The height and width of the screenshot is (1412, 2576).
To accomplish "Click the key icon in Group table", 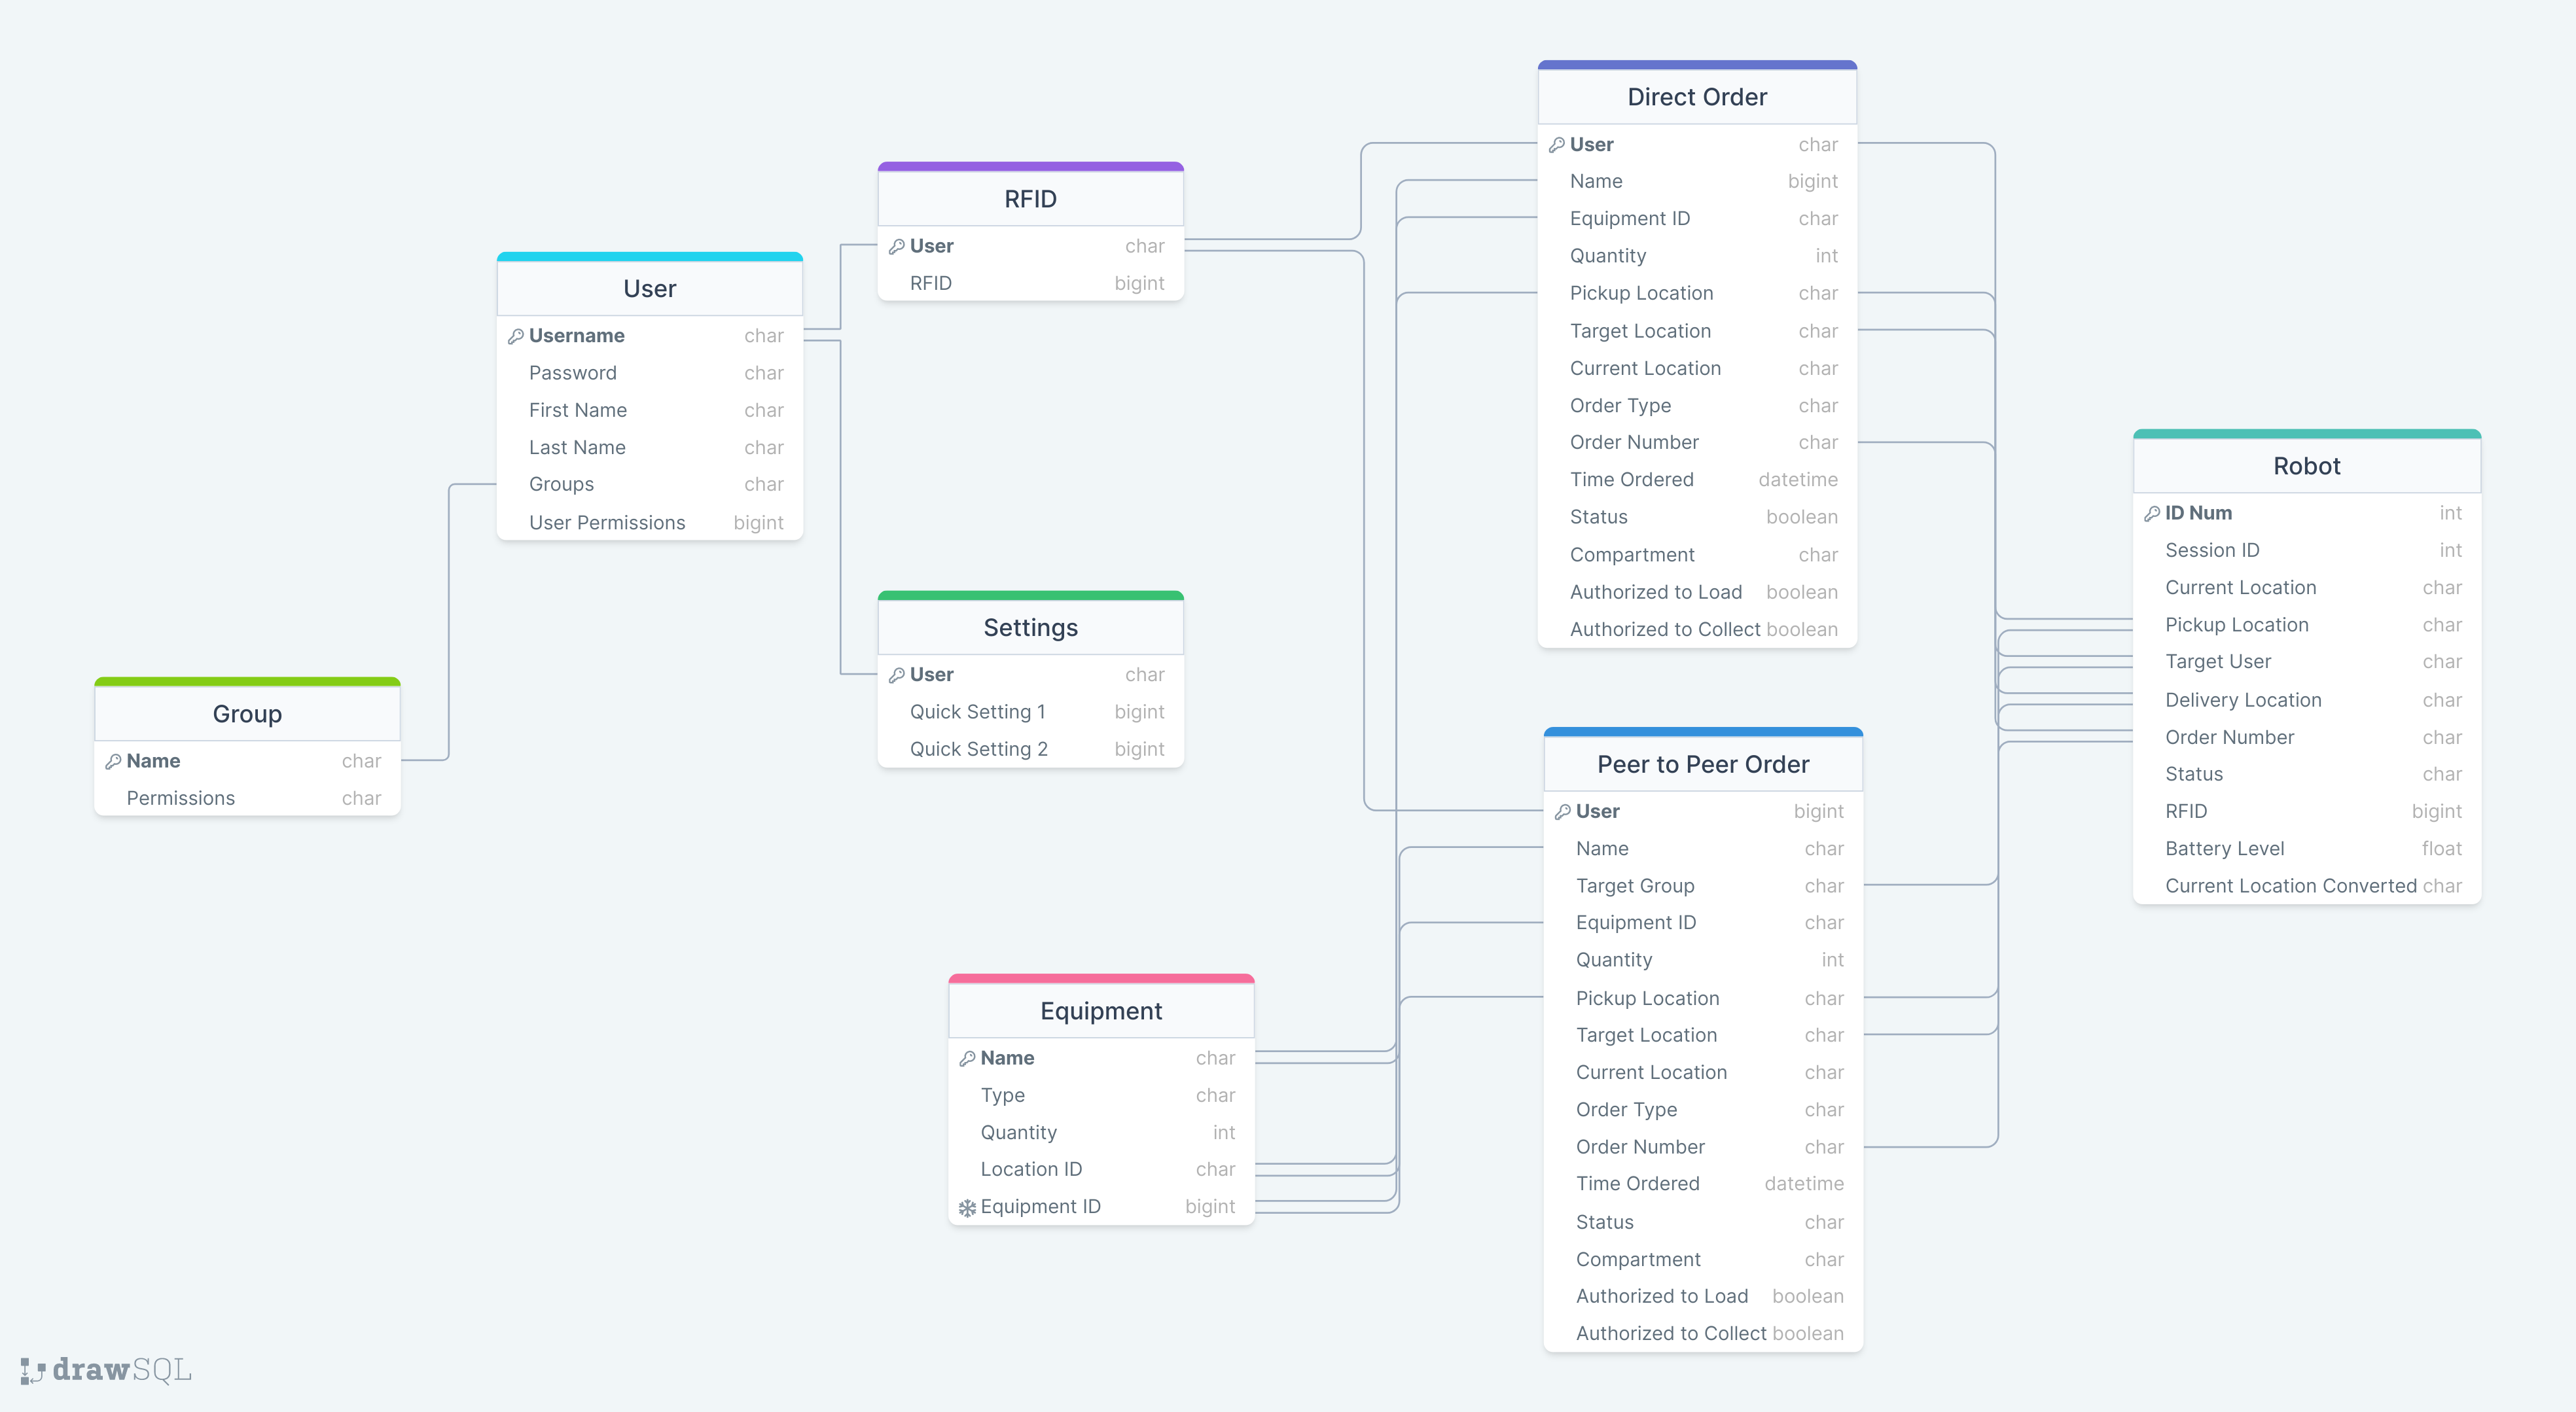I will point(113,761).
